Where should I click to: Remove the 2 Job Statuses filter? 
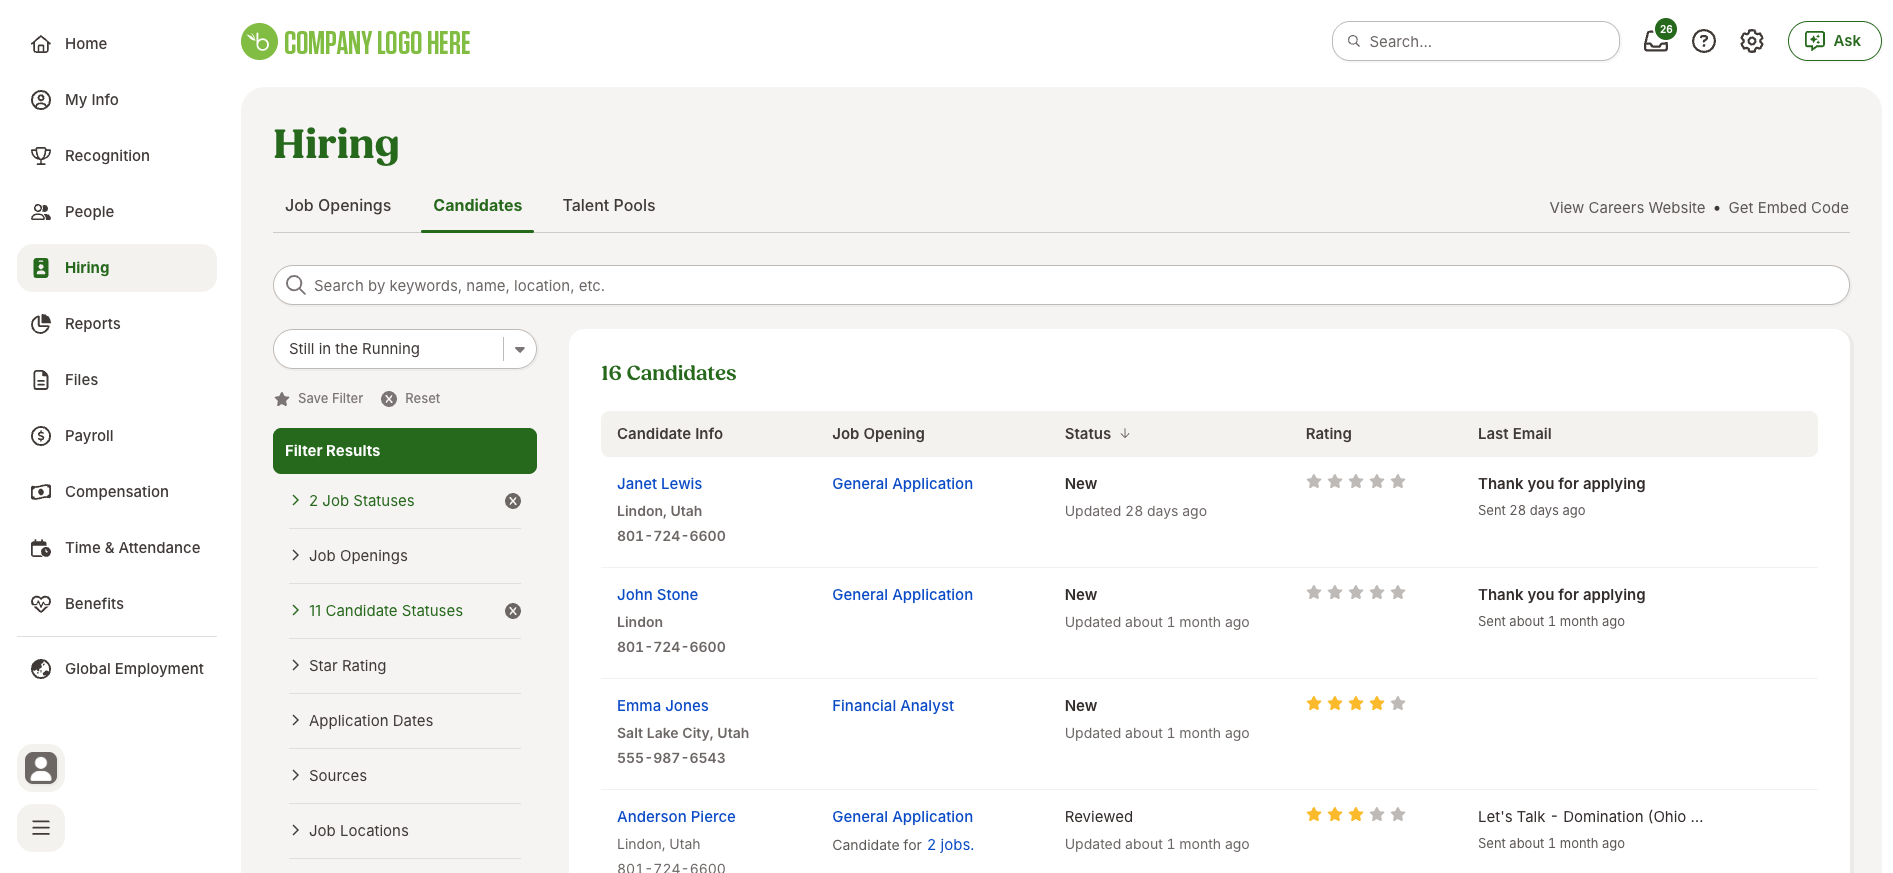tap(513, 501)
